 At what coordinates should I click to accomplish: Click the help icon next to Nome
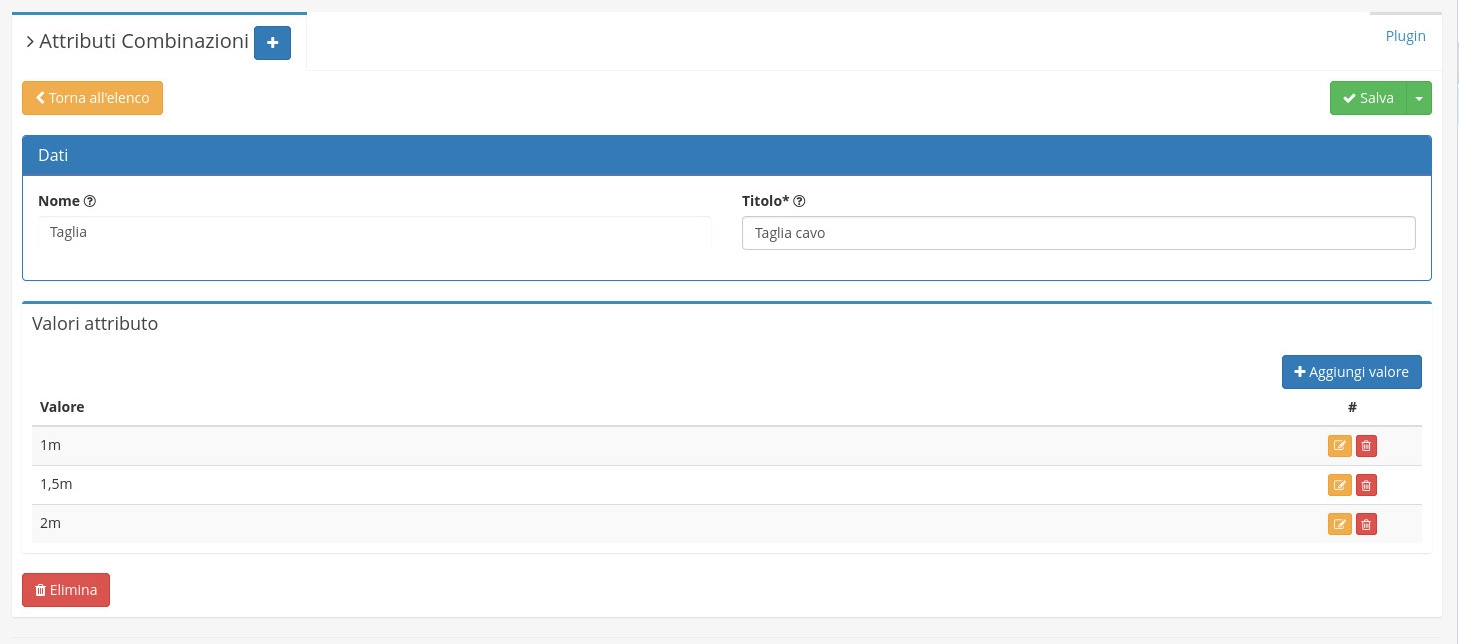click(x=90, y=201)
